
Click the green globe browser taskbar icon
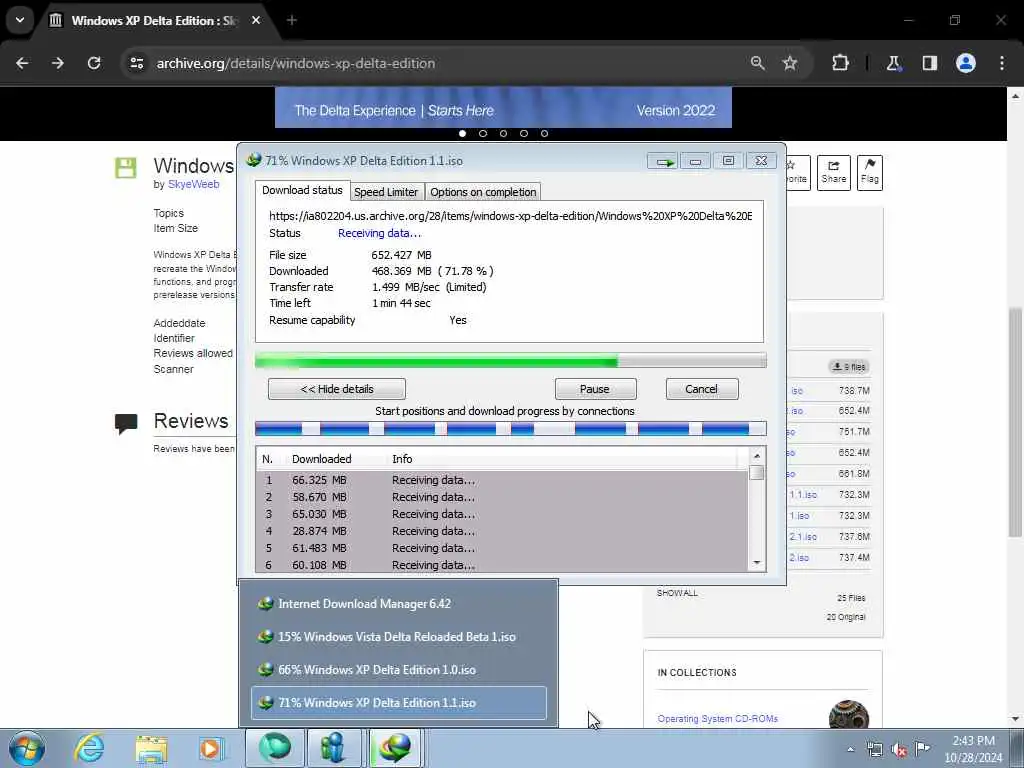[274, 748]
